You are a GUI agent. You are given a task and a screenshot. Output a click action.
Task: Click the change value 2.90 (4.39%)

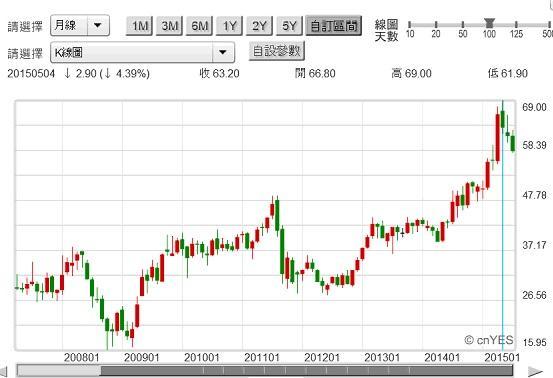coord(107,73)
